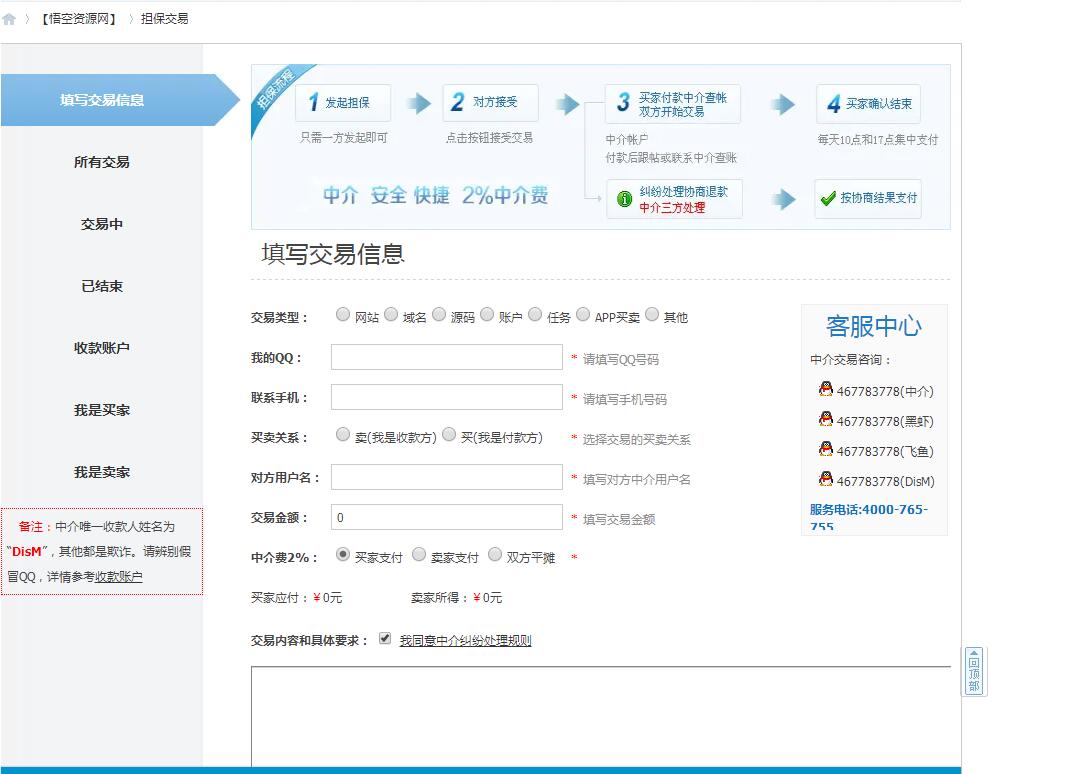Click the 回顶部 back-to-top icon
The width and height of the screenshot is (1065, 774).
pos(974,671)
